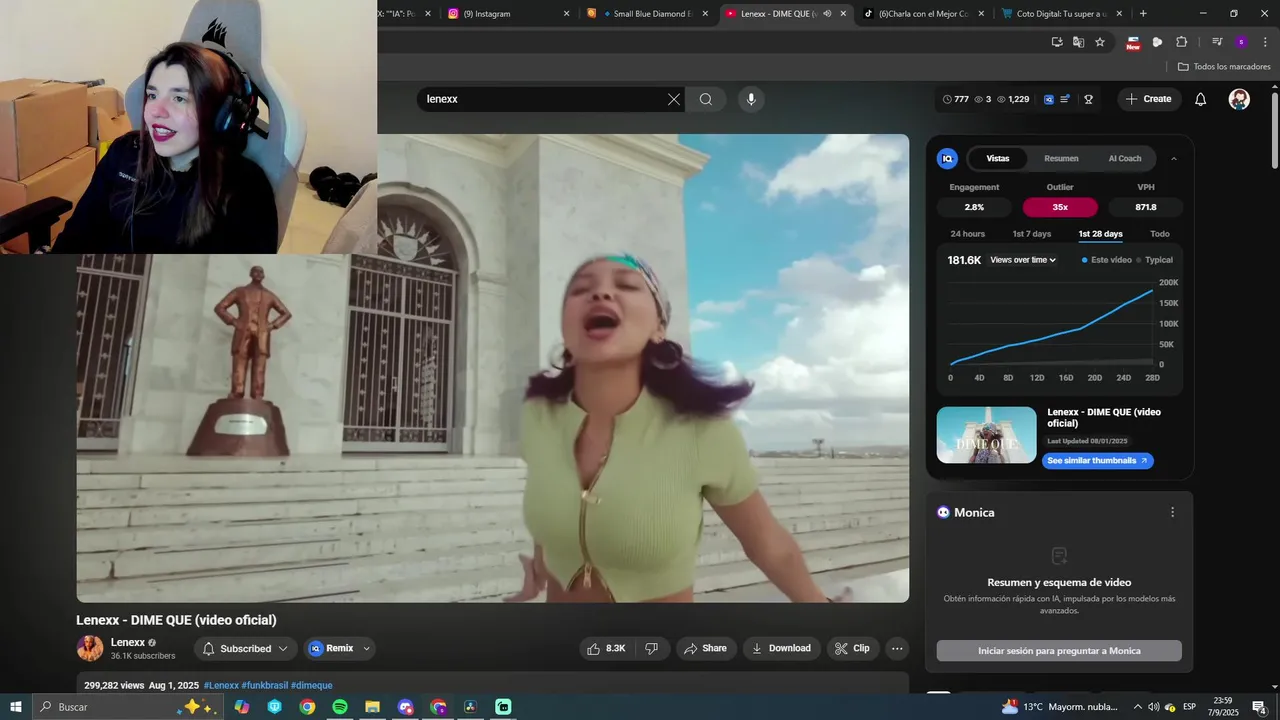Open YouTube notifications bell

(1201, 99)
